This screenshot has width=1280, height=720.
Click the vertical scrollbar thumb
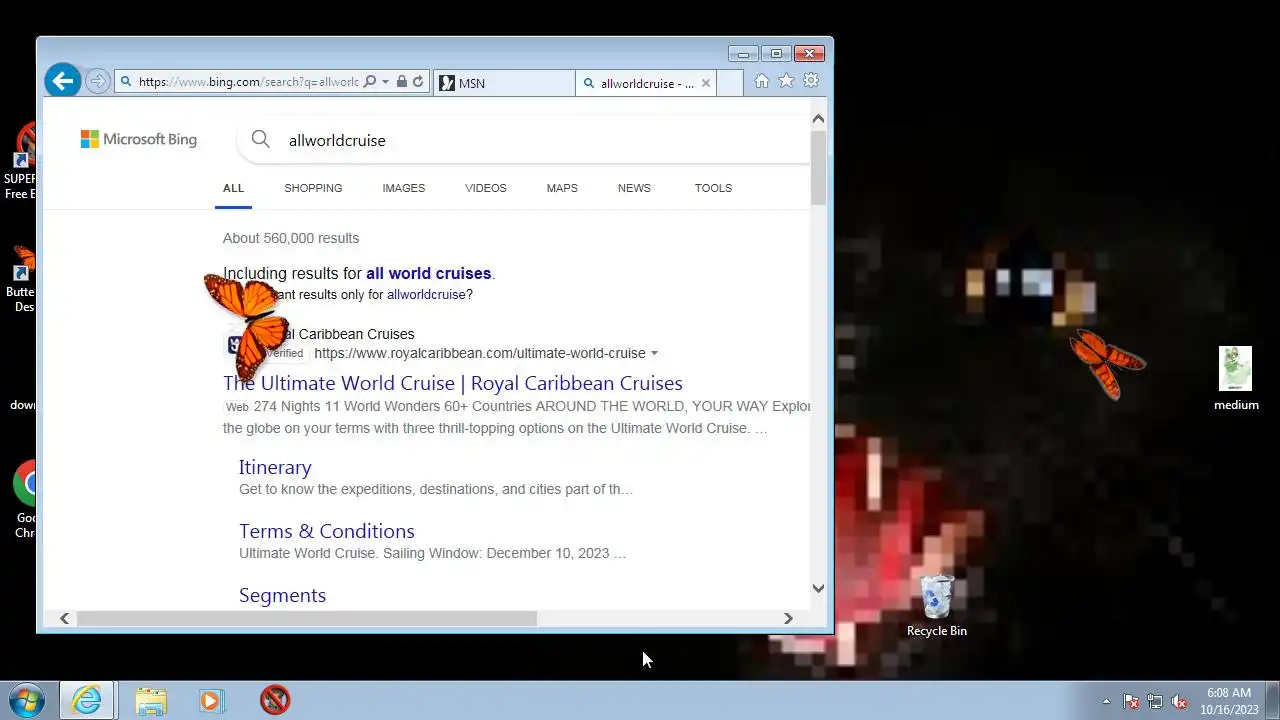[x=818, y=167]
